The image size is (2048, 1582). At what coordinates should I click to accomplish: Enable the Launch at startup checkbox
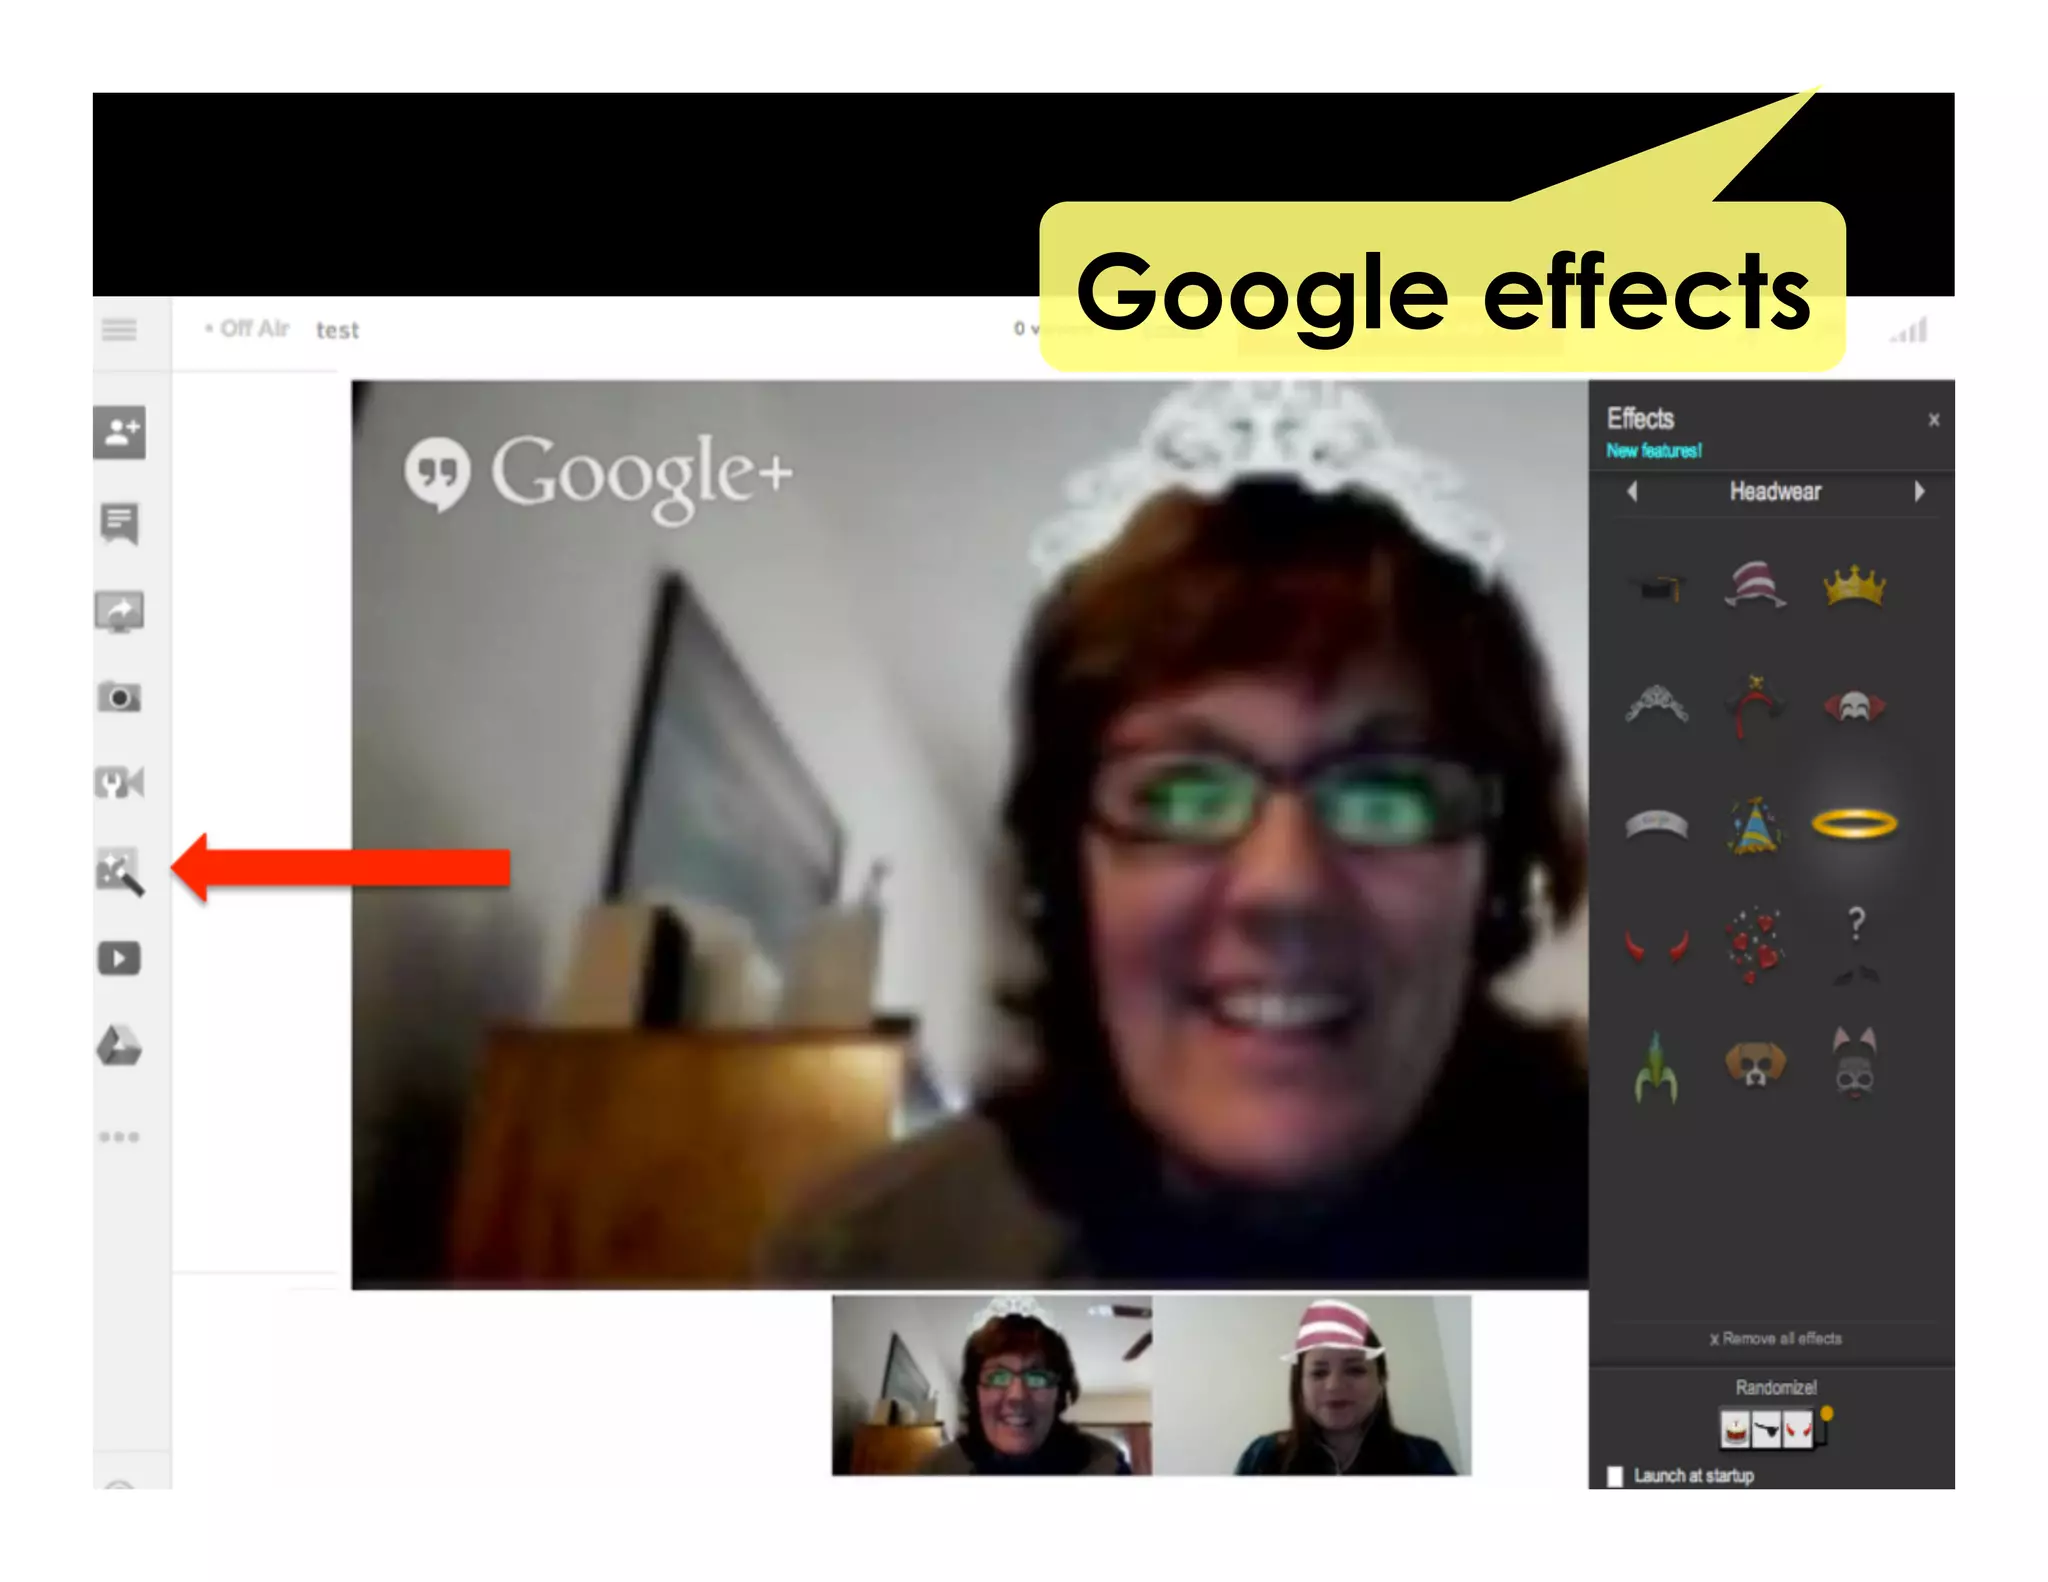point(1615,1476)
